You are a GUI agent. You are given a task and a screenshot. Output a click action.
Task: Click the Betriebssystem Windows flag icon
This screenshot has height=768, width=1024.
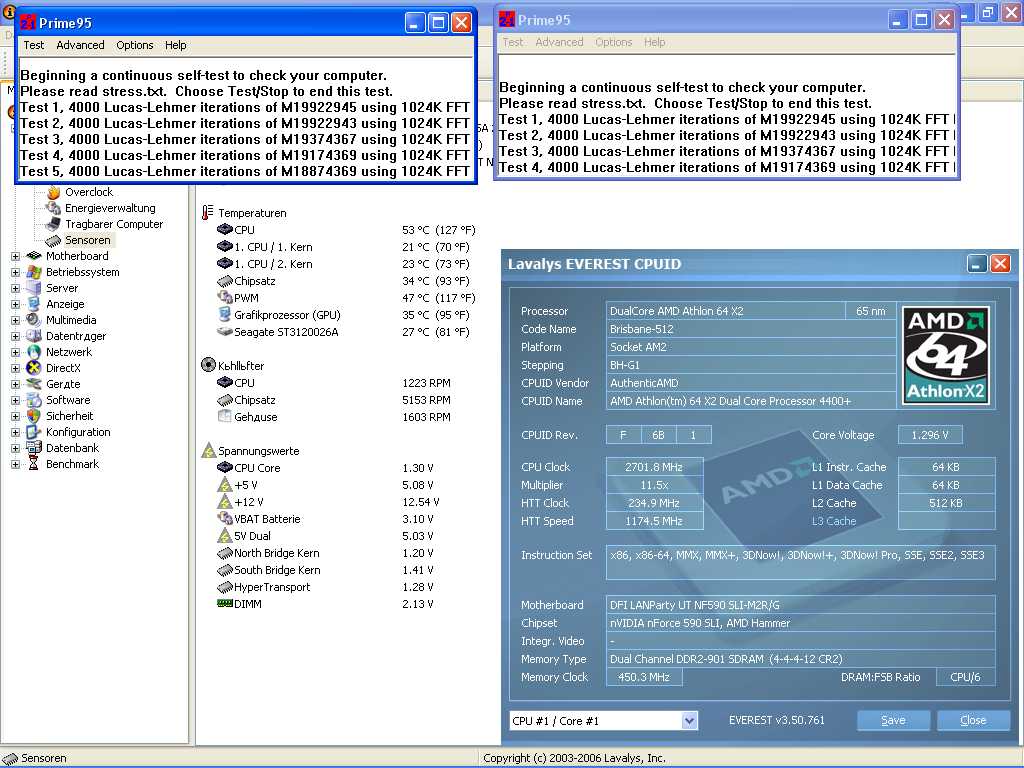point(34,272)
